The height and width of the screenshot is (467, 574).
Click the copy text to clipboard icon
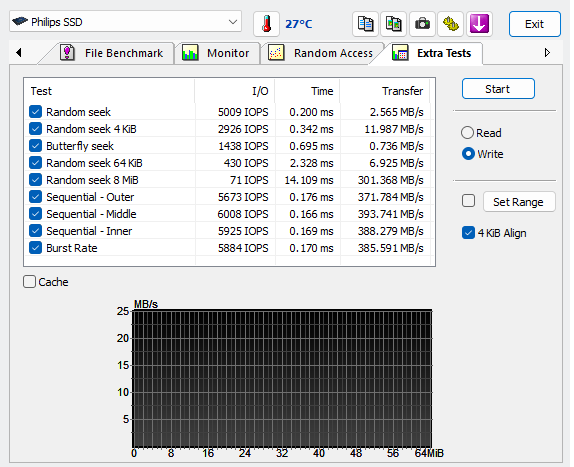pyautogui.click(x=365, y=24)
